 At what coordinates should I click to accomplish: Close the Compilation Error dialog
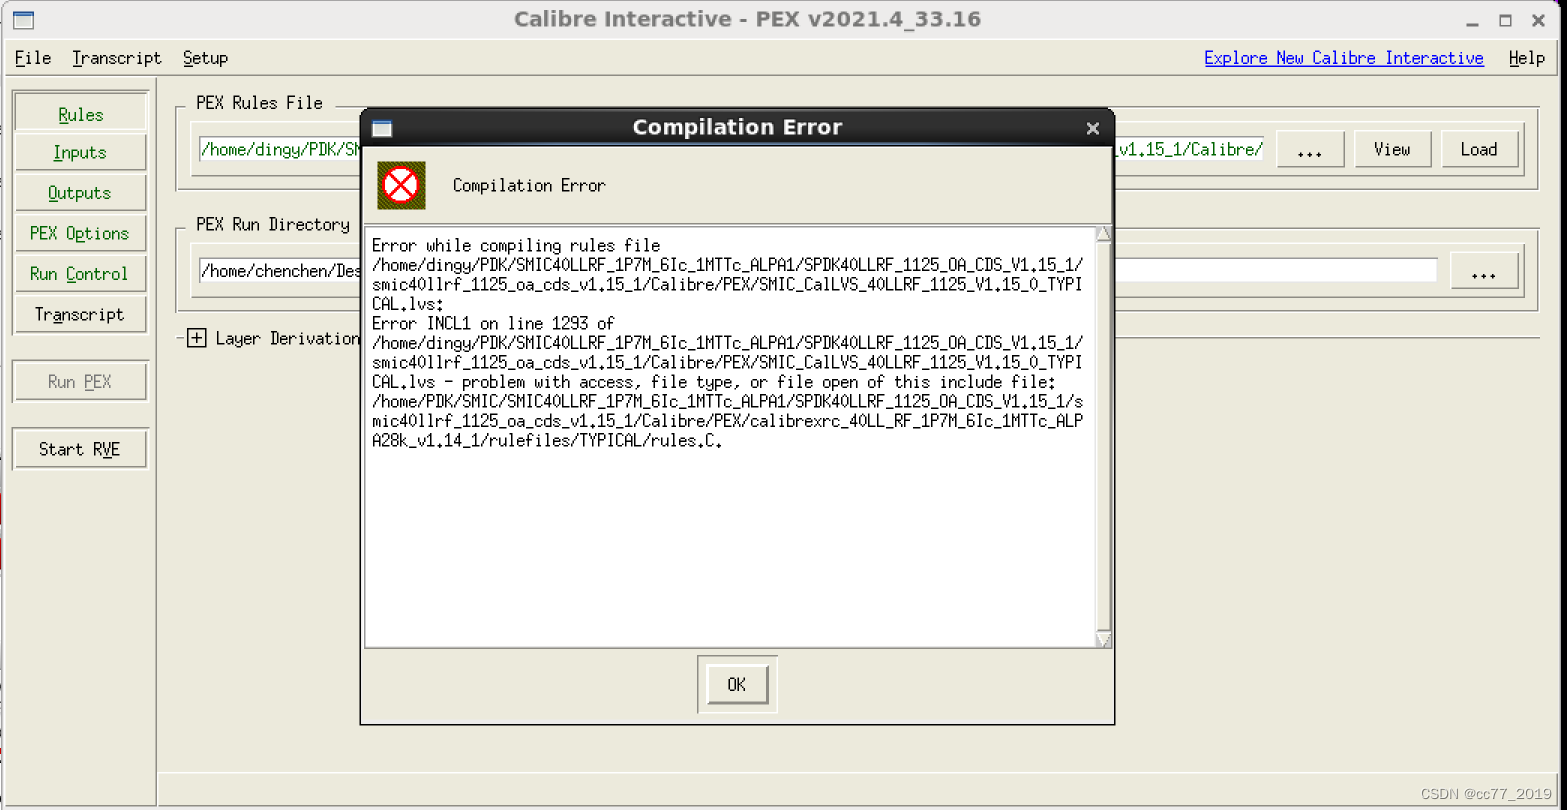coord(1092,128)
